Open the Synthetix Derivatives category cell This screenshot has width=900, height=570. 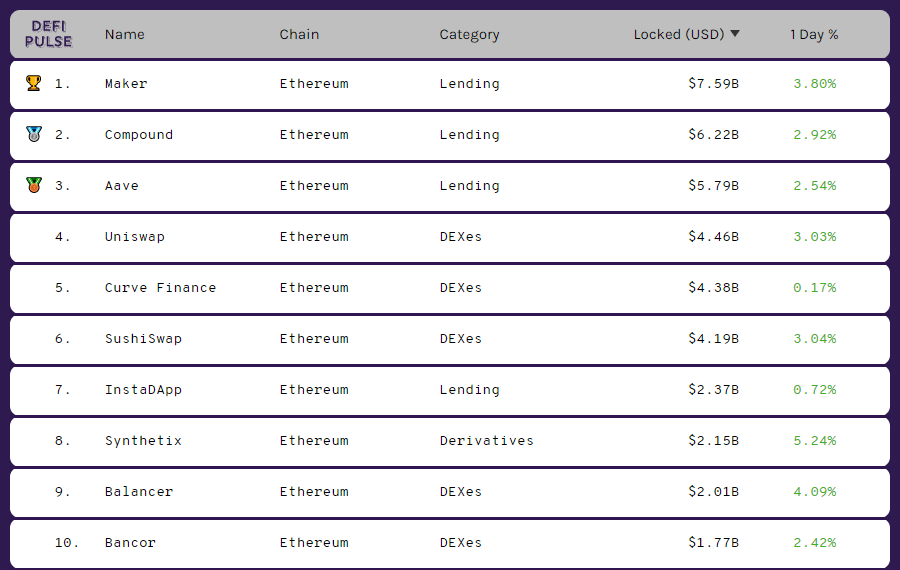[x=486, y=441]
